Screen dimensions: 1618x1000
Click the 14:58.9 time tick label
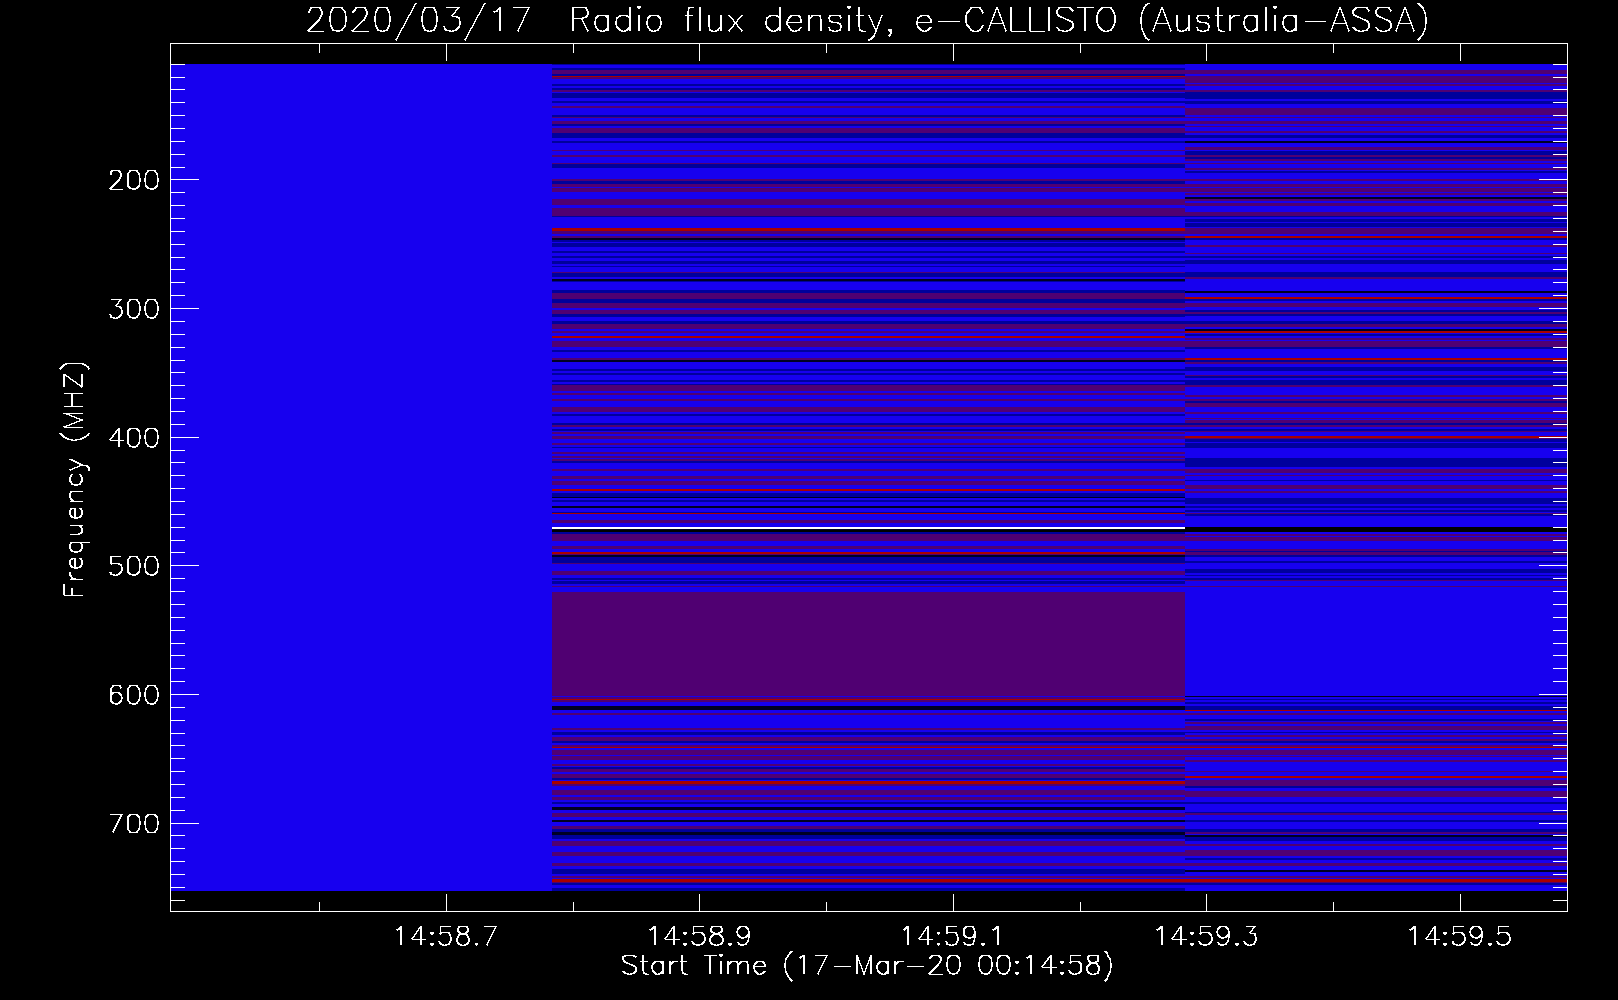[699, 937]
